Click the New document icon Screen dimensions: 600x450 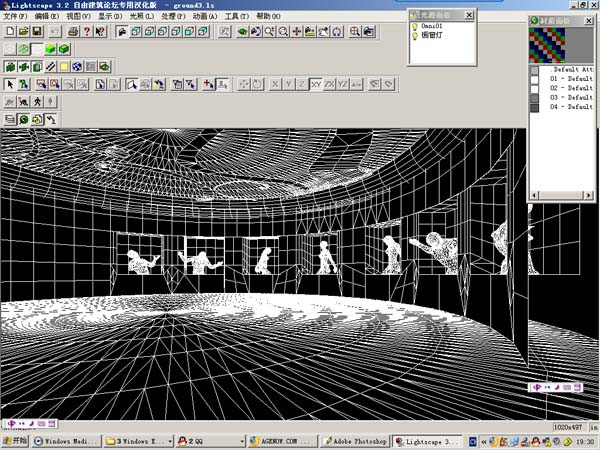click(10, 31)
